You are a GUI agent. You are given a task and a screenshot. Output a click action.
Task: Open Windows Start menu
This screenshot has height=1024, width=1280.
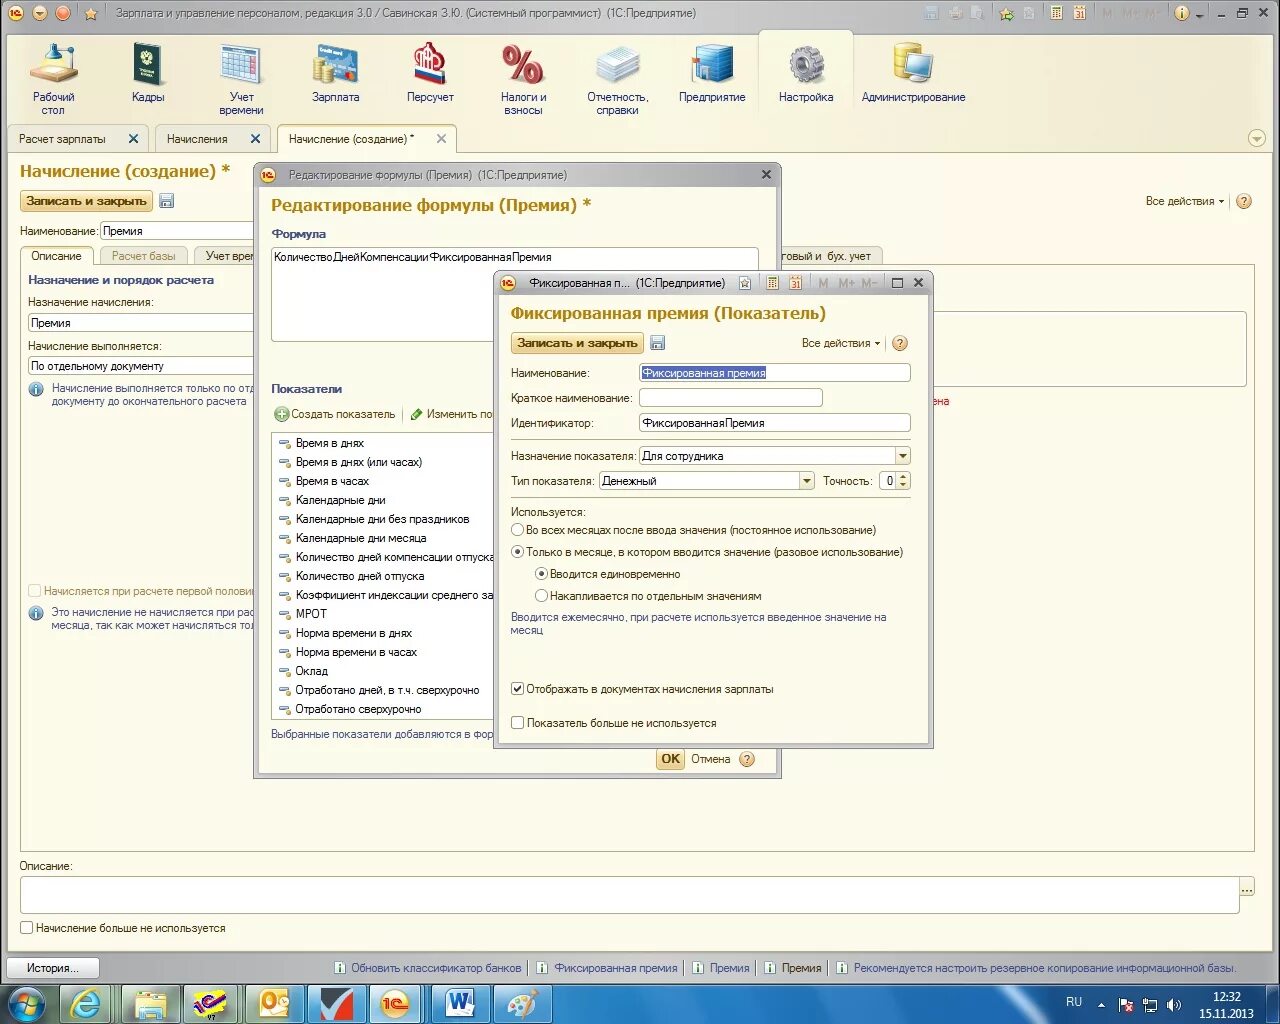(27, 1003)
